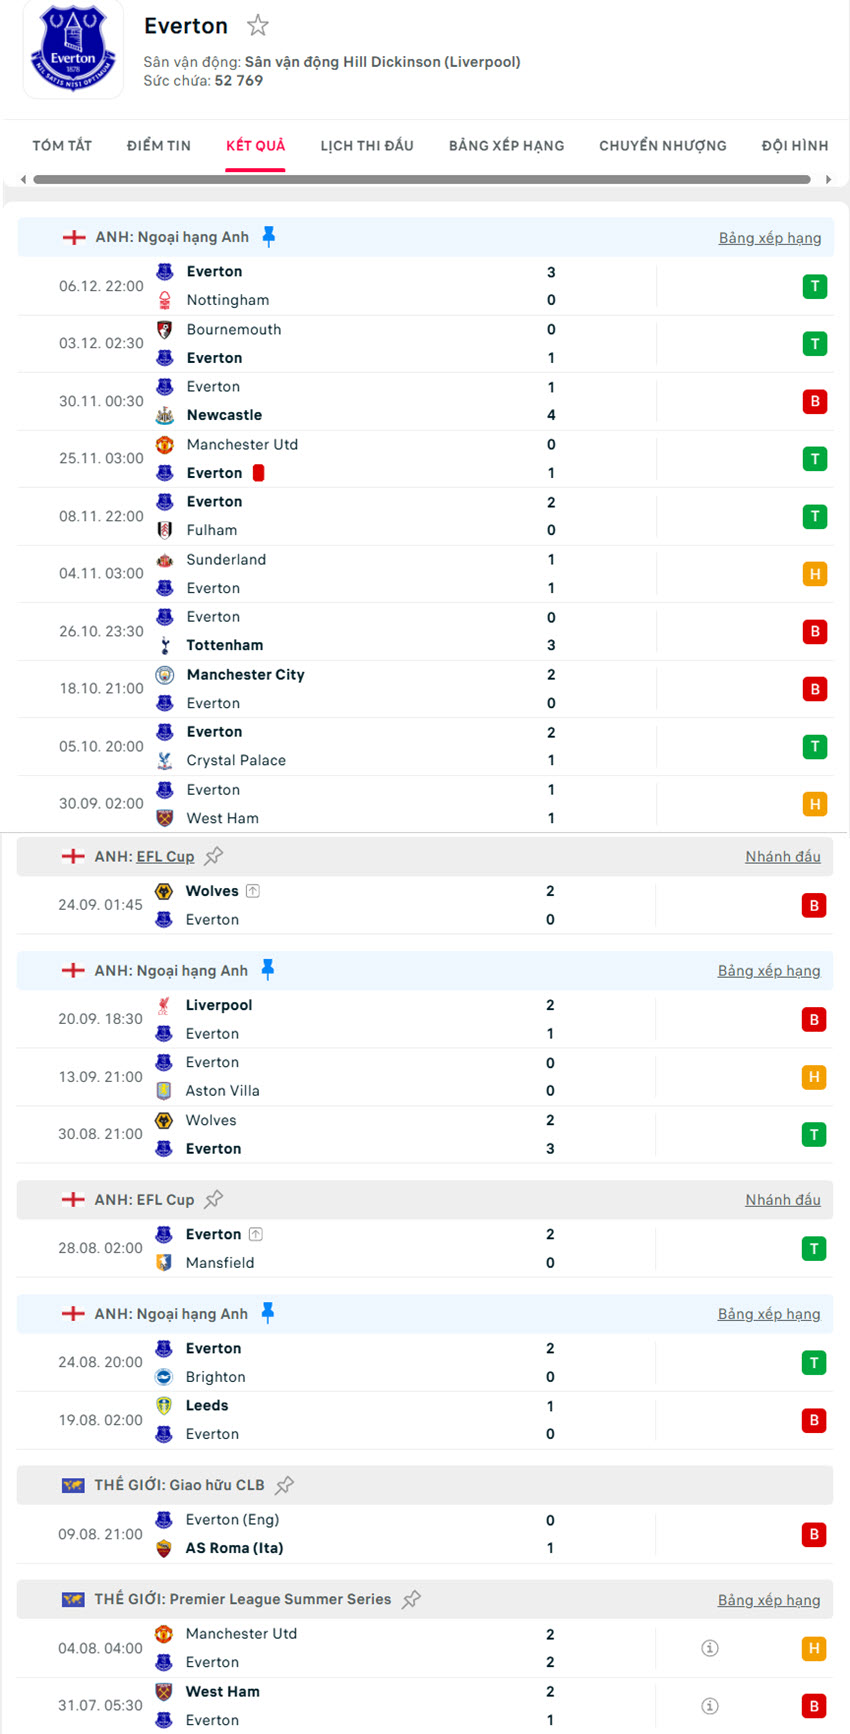Open the ĐỘI HÌNH tab
Viewport: 850px width, 1734px height.
click(795, 145)
